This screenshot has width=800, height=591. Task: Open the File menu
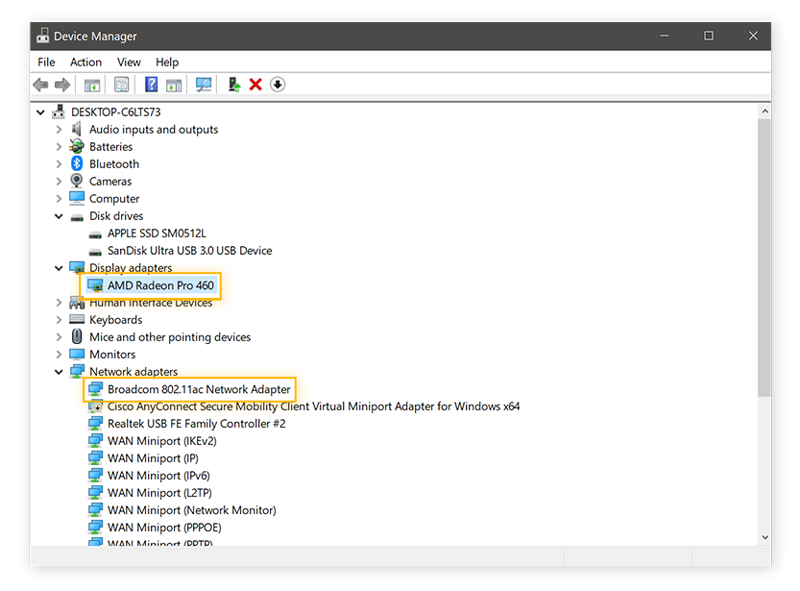pyautogui.click(x=46, y=62)
